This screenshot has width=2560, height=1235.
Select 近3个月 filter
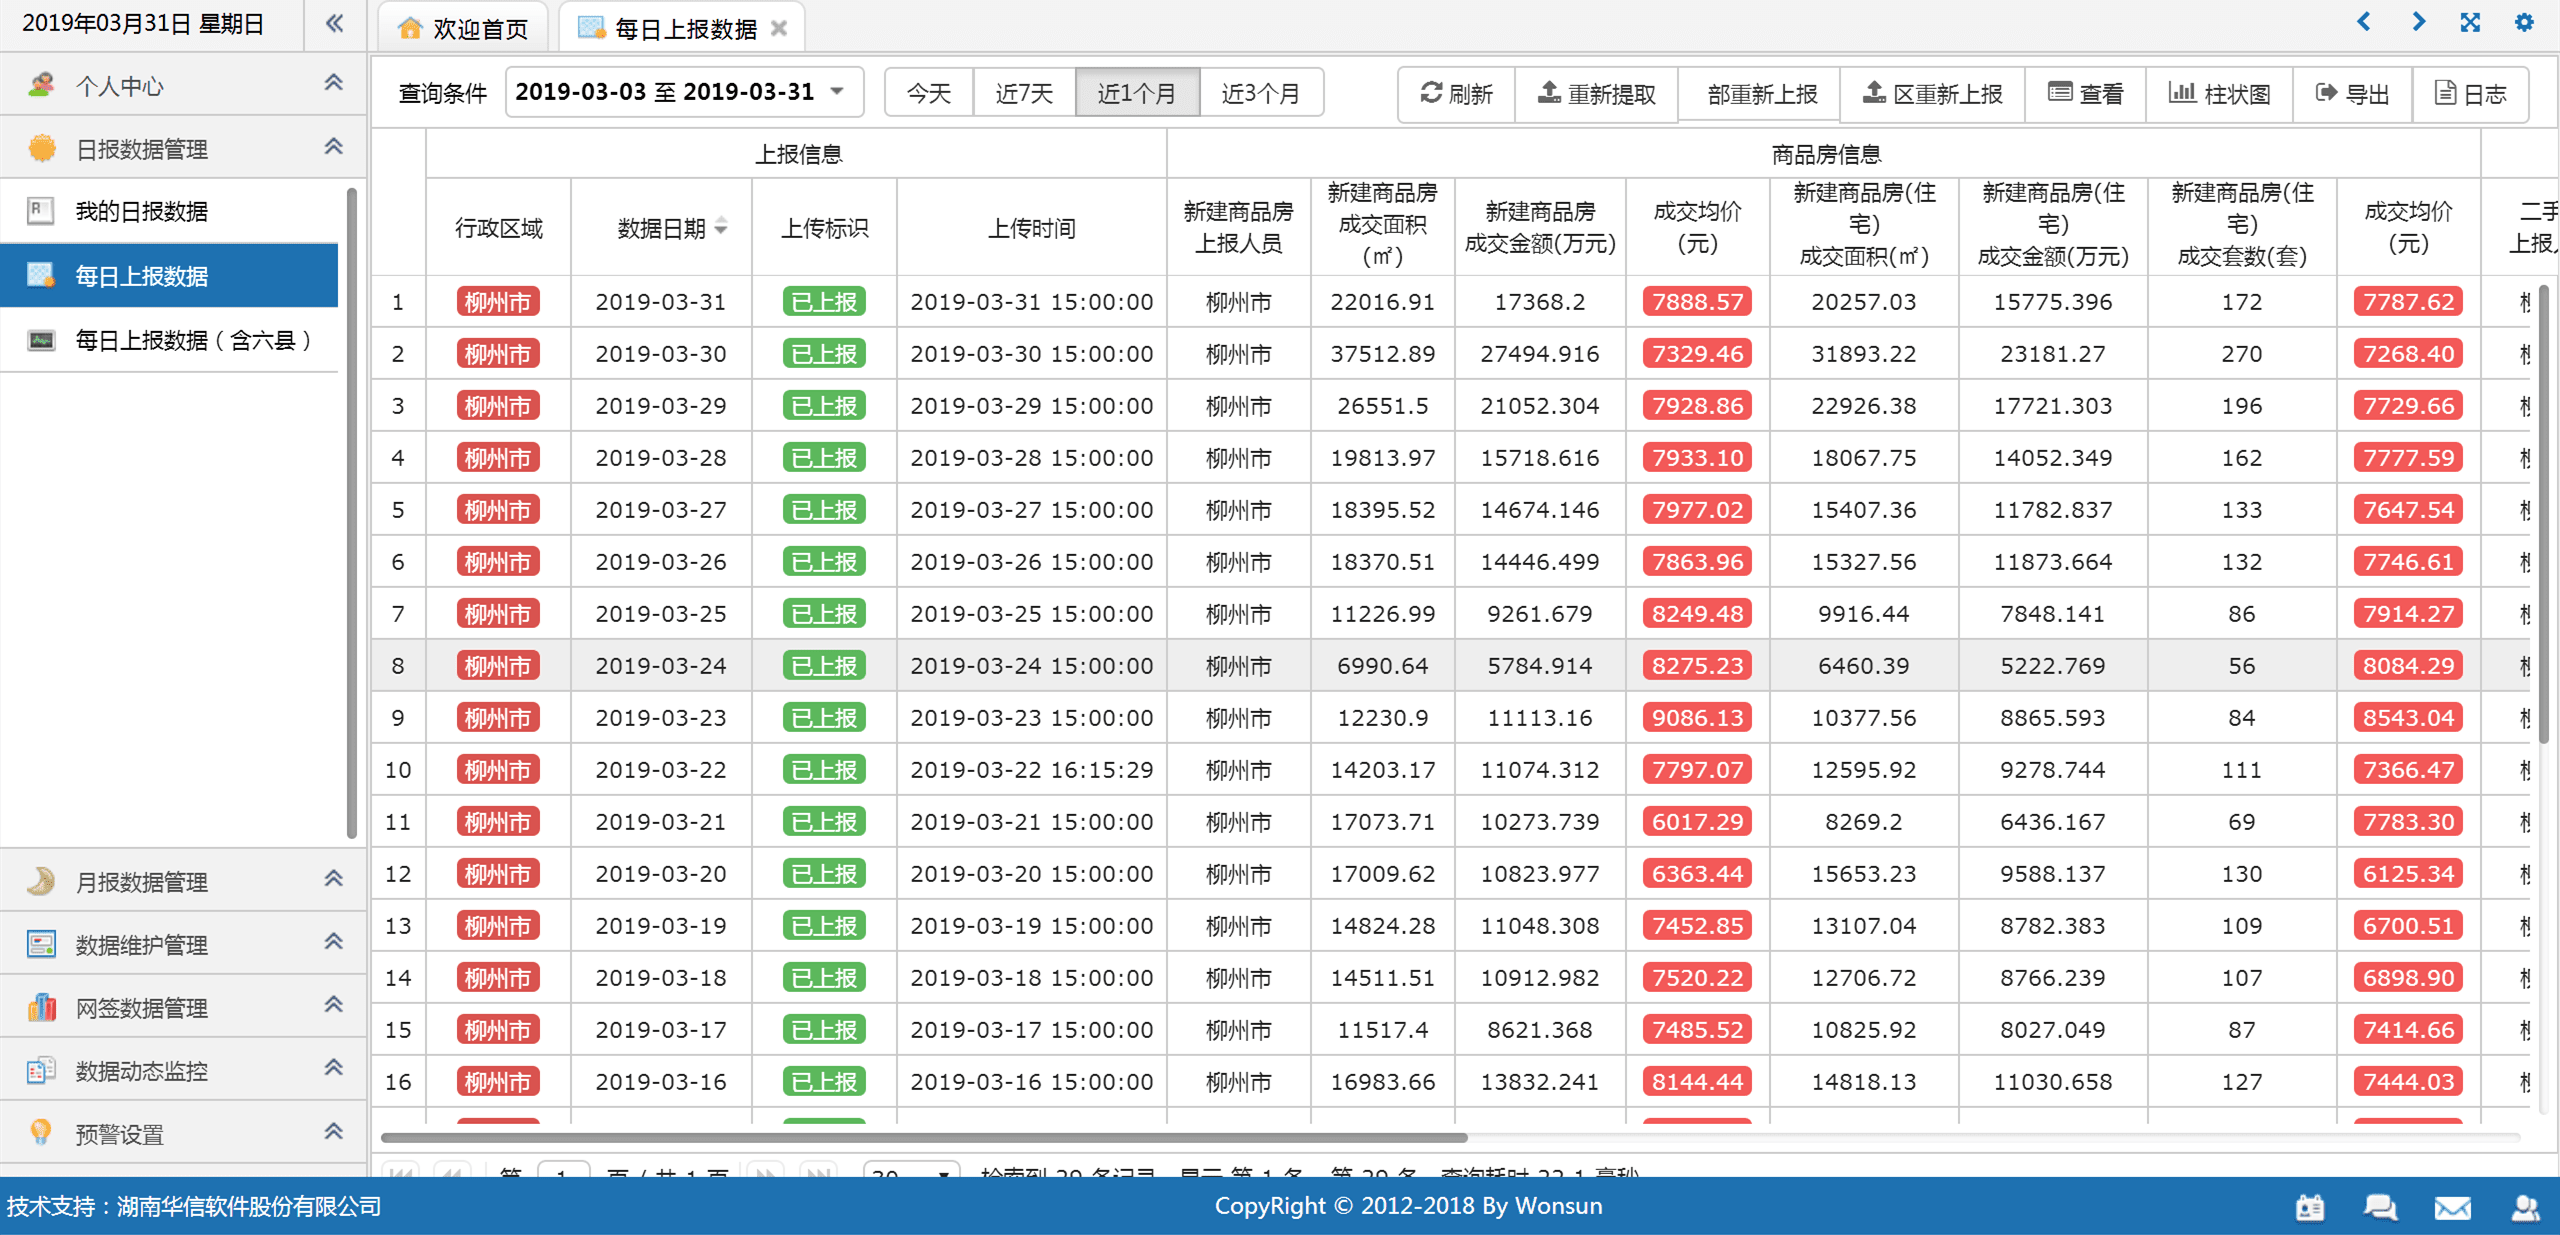[x=1261, y=92]
